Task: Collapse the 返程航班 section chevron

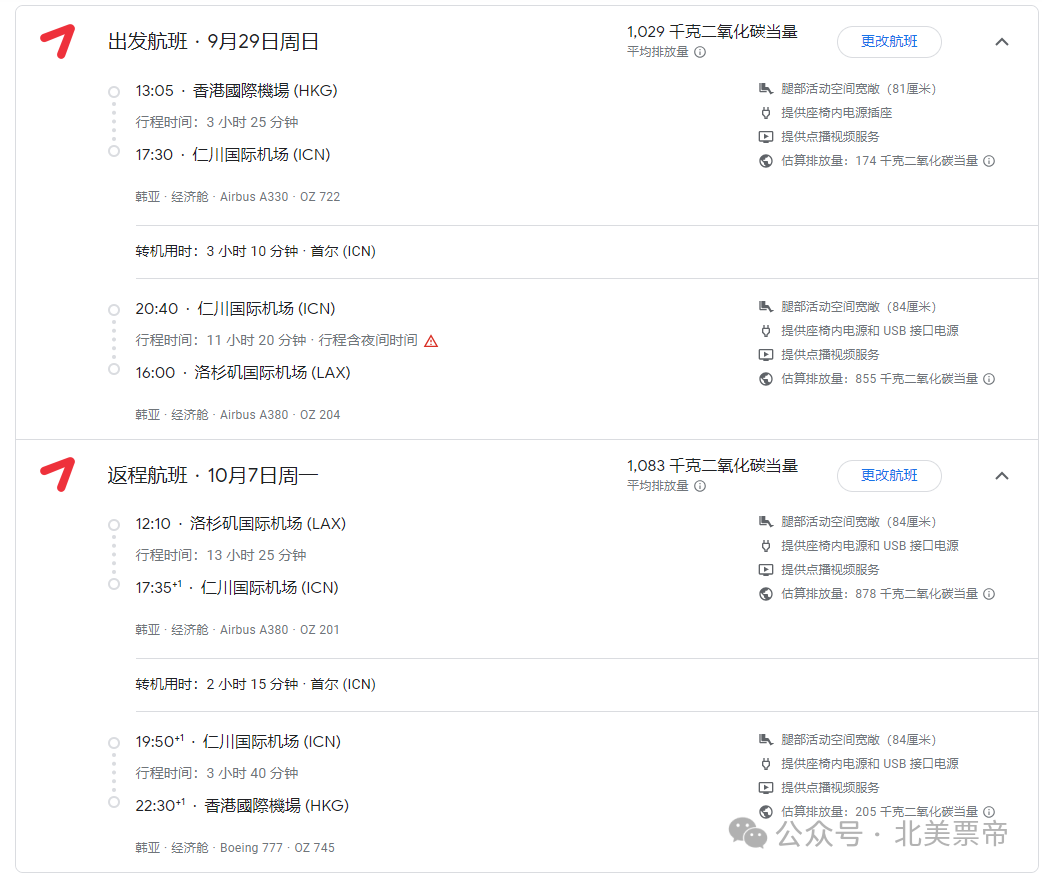Action: (1001, 476)
